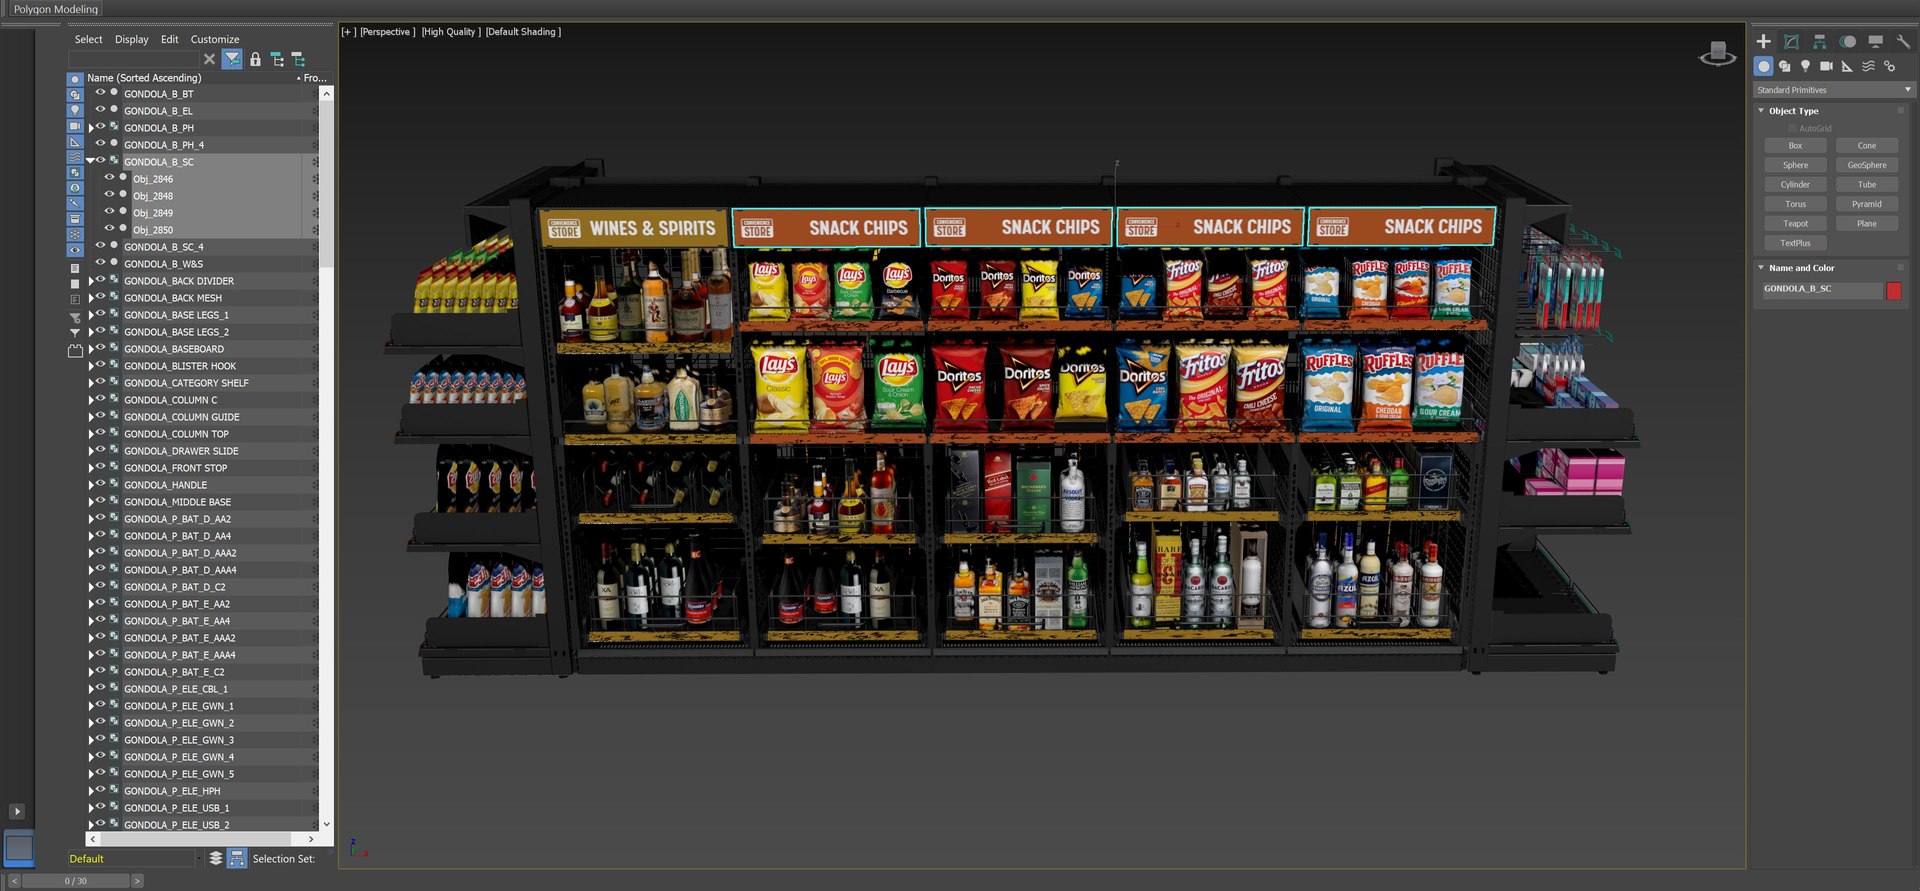Image resolution: width=1920 pixels, height=891 pixels.
Task: Open the Standard Primitives dropdown
Action: pos(1834,90)
